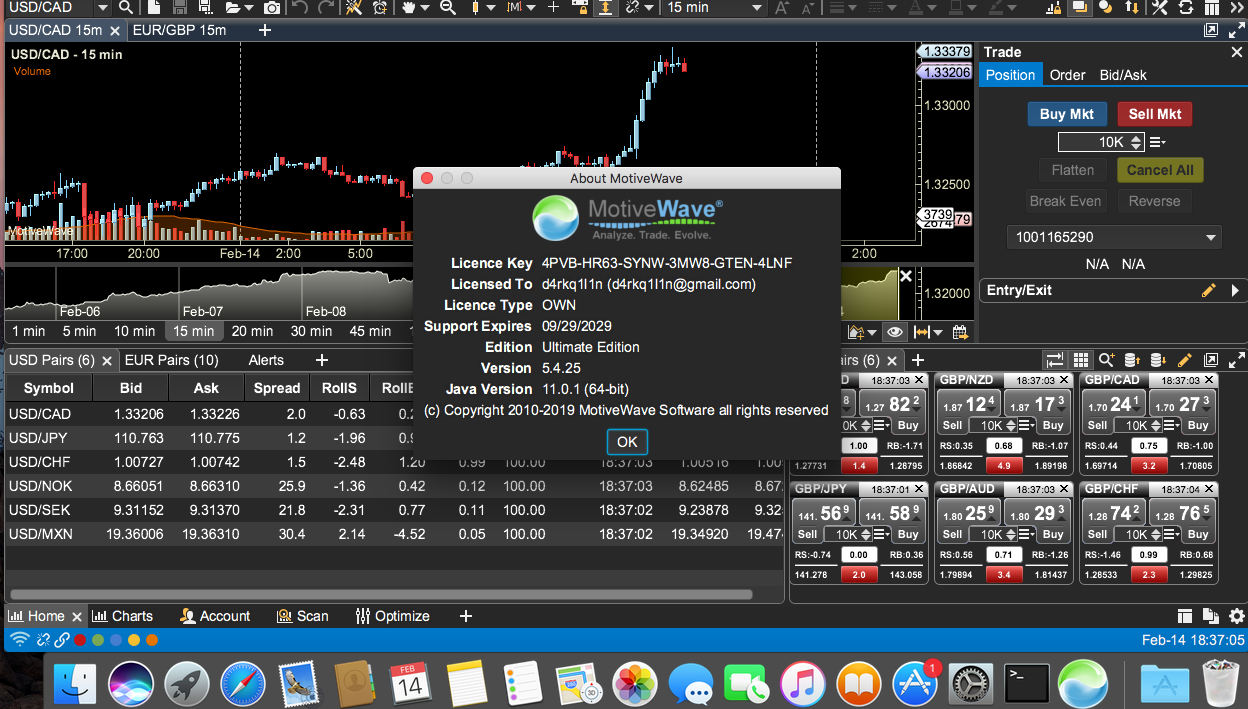
Task: Click Buy on the GBP/NZD tile
Action: point(1053,425)
